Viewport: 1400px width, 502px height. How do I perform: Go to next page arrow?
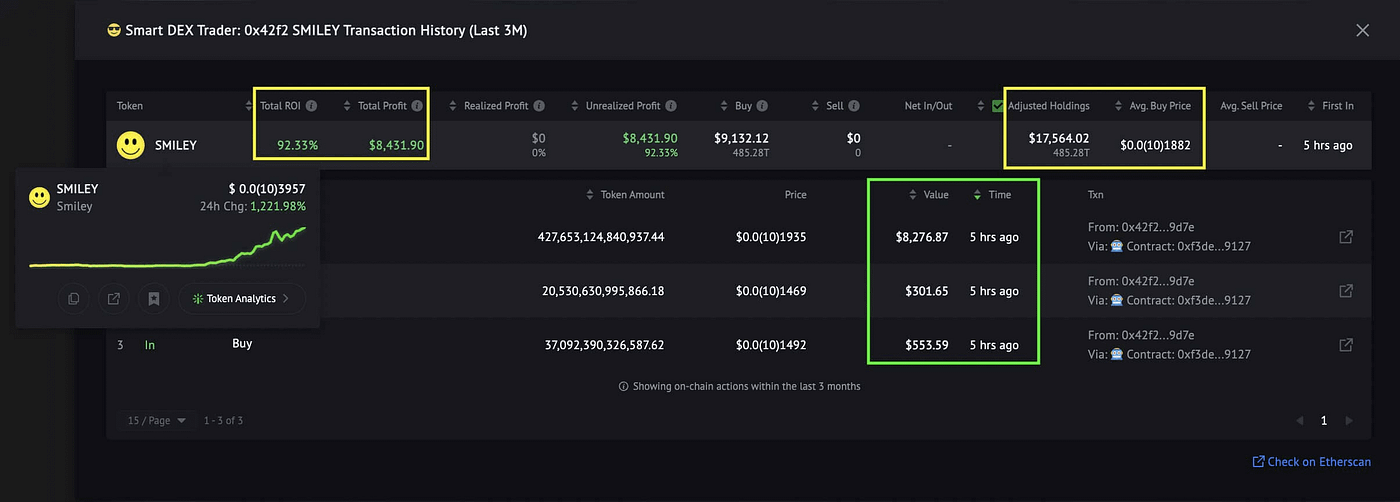1349,421
